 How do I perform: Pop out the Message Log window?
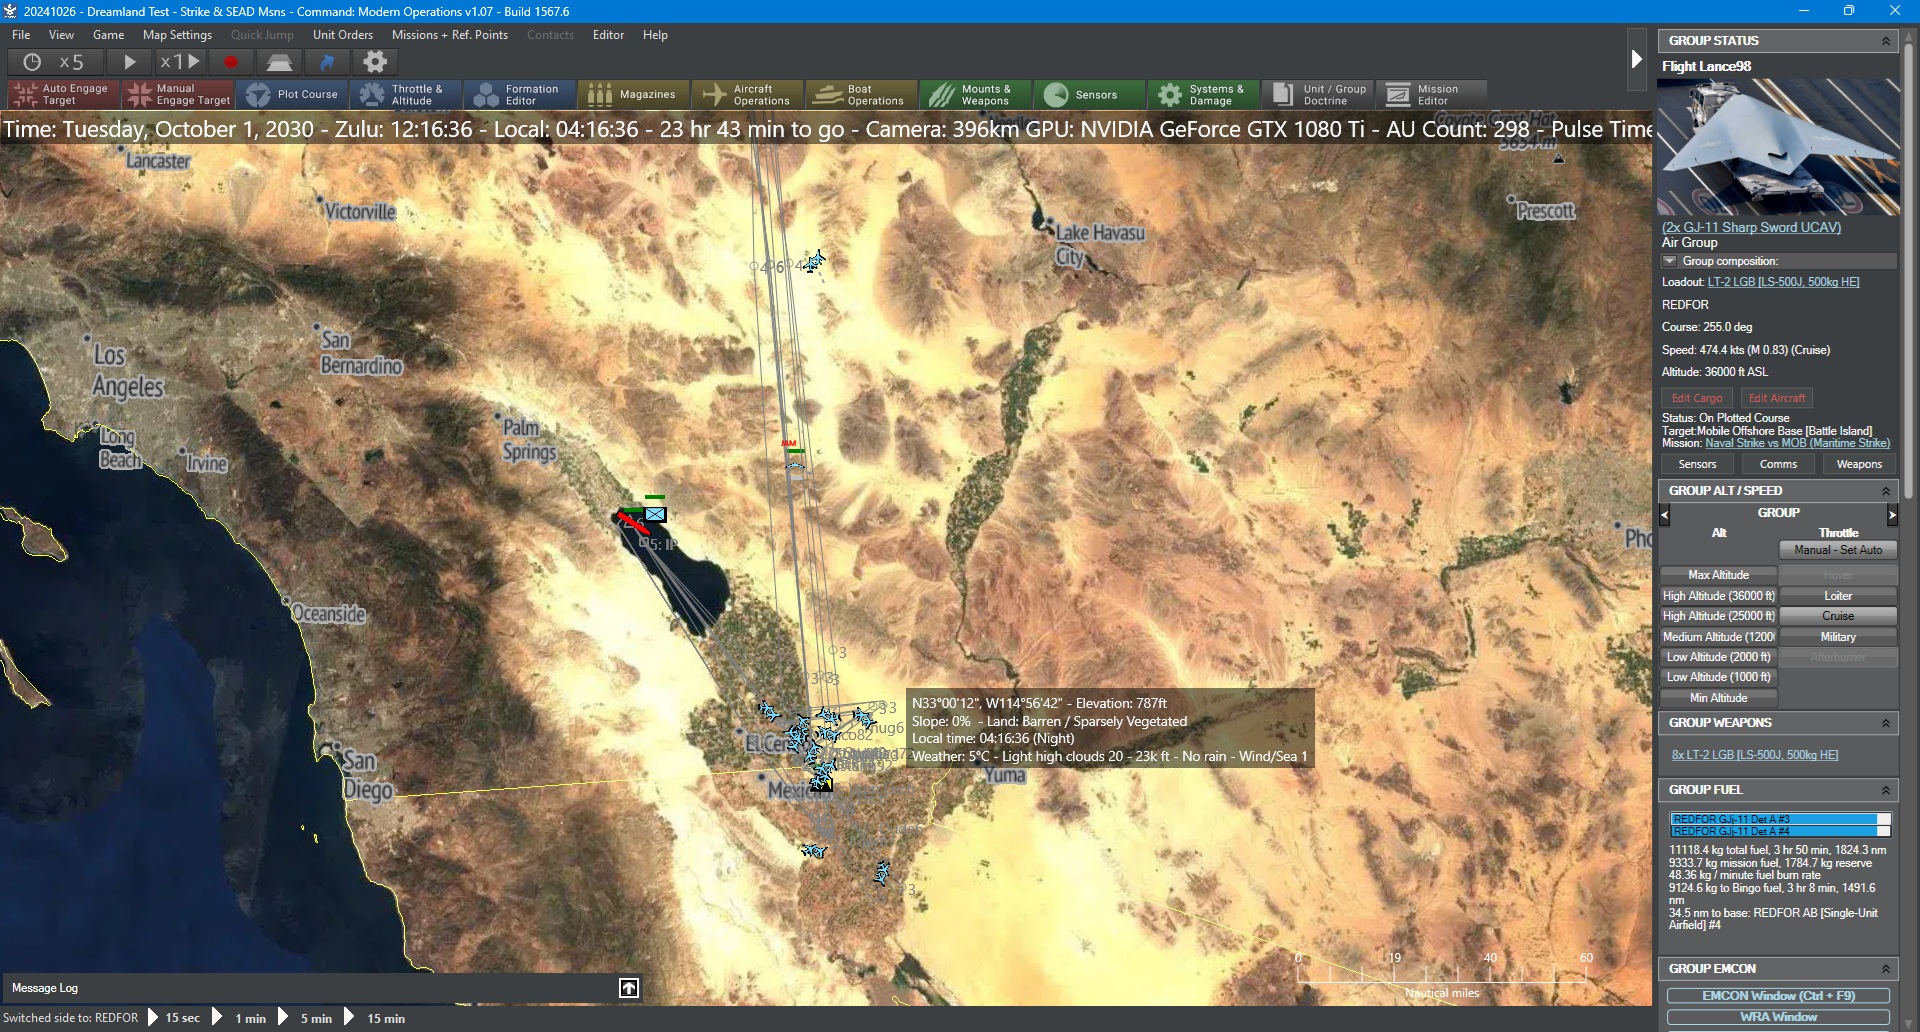click(629, 988)
